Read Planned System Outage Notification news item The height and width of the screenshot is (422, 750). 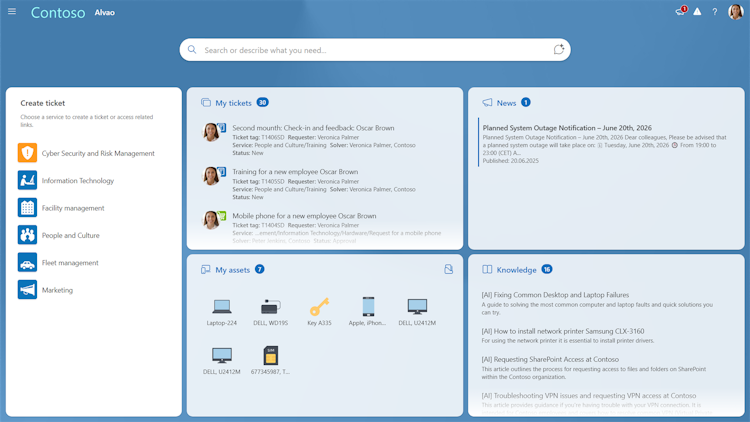[567, 128]
